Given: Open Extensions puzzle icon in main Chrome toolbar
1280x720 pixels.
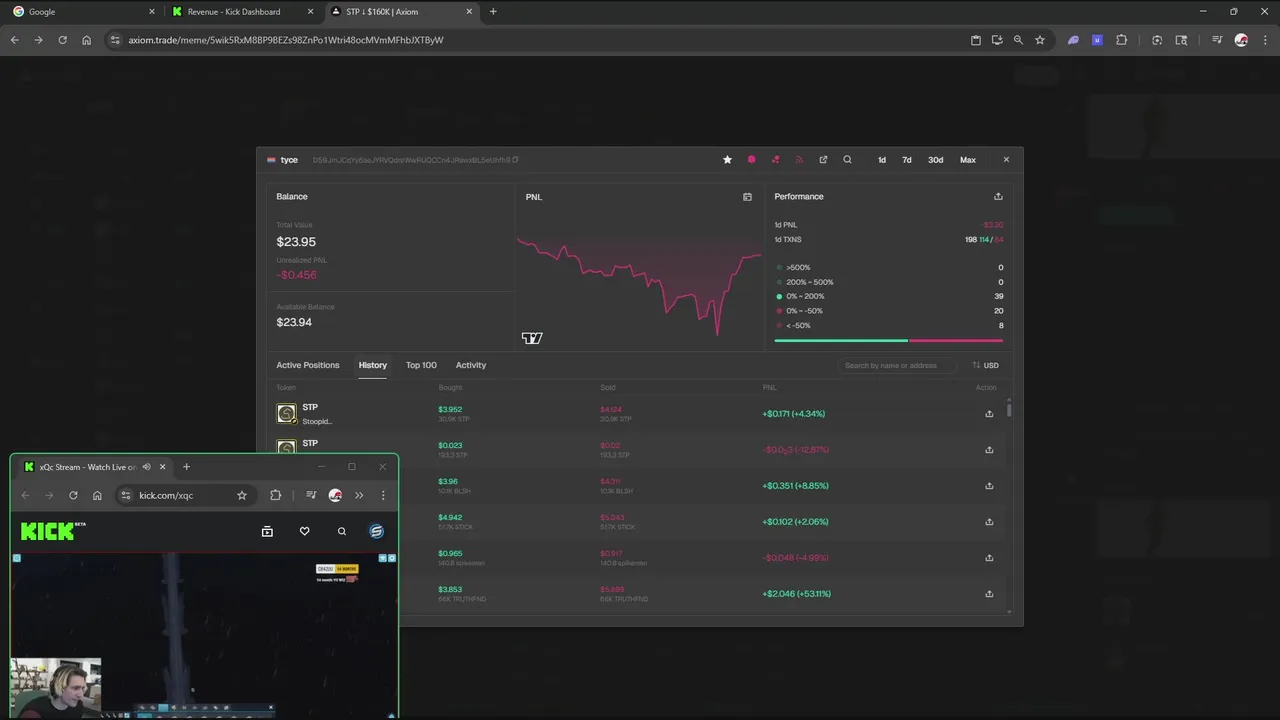Looking at the screenshot, I should tap(1121, 40).
